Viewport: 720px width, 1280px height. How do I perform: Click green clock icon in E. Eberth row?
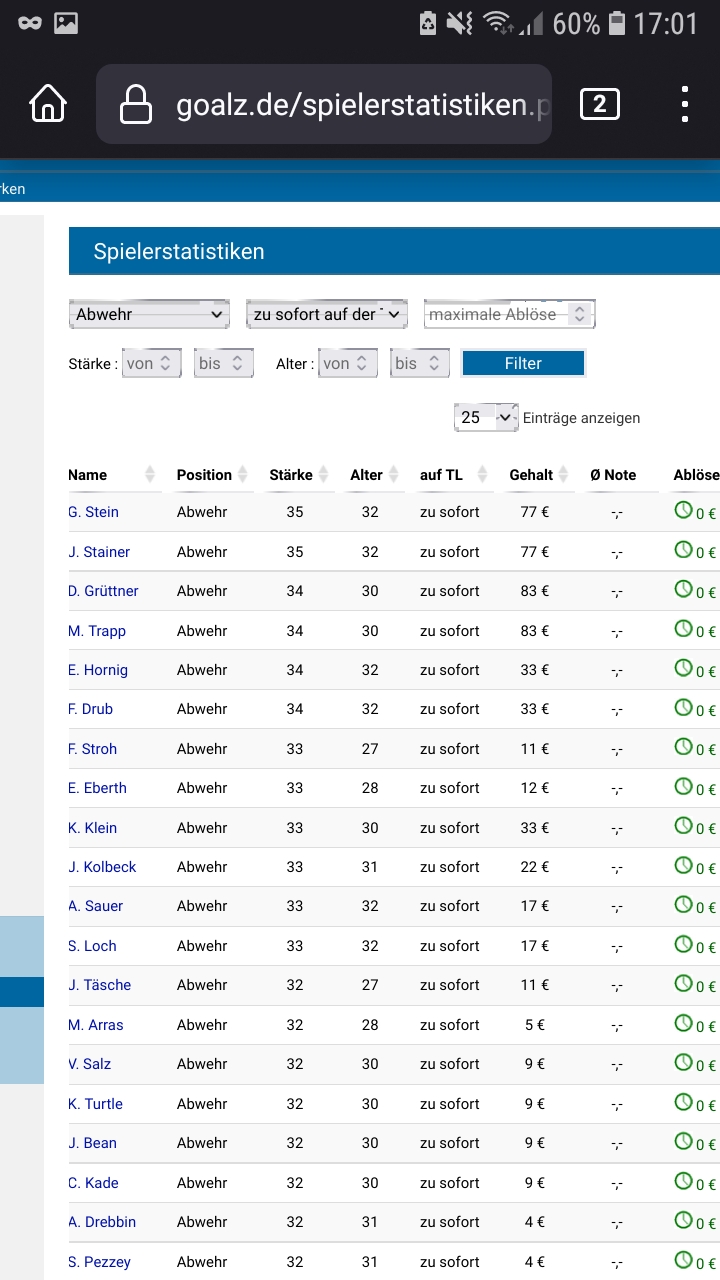(x=683, y=787)
